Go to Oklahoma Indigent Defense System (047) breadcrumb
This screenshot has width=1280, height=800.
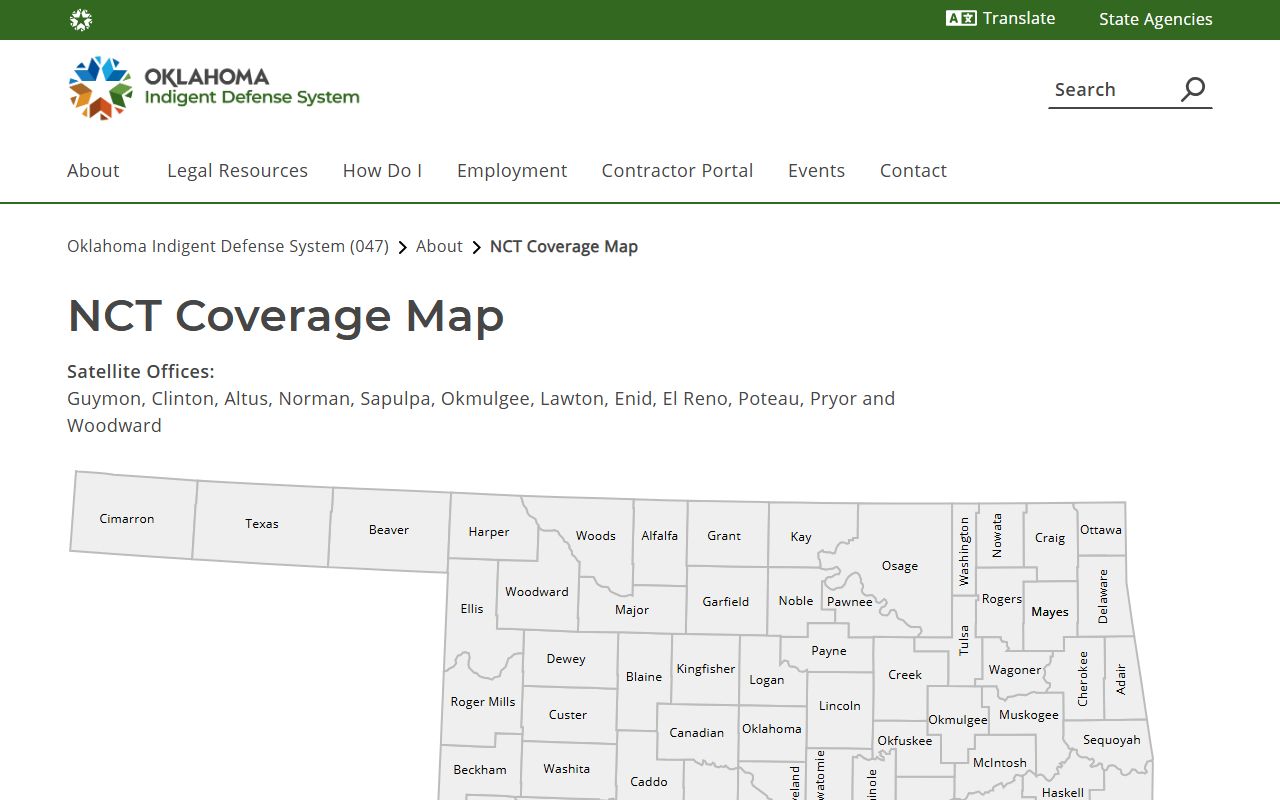[x=228, y=246]
